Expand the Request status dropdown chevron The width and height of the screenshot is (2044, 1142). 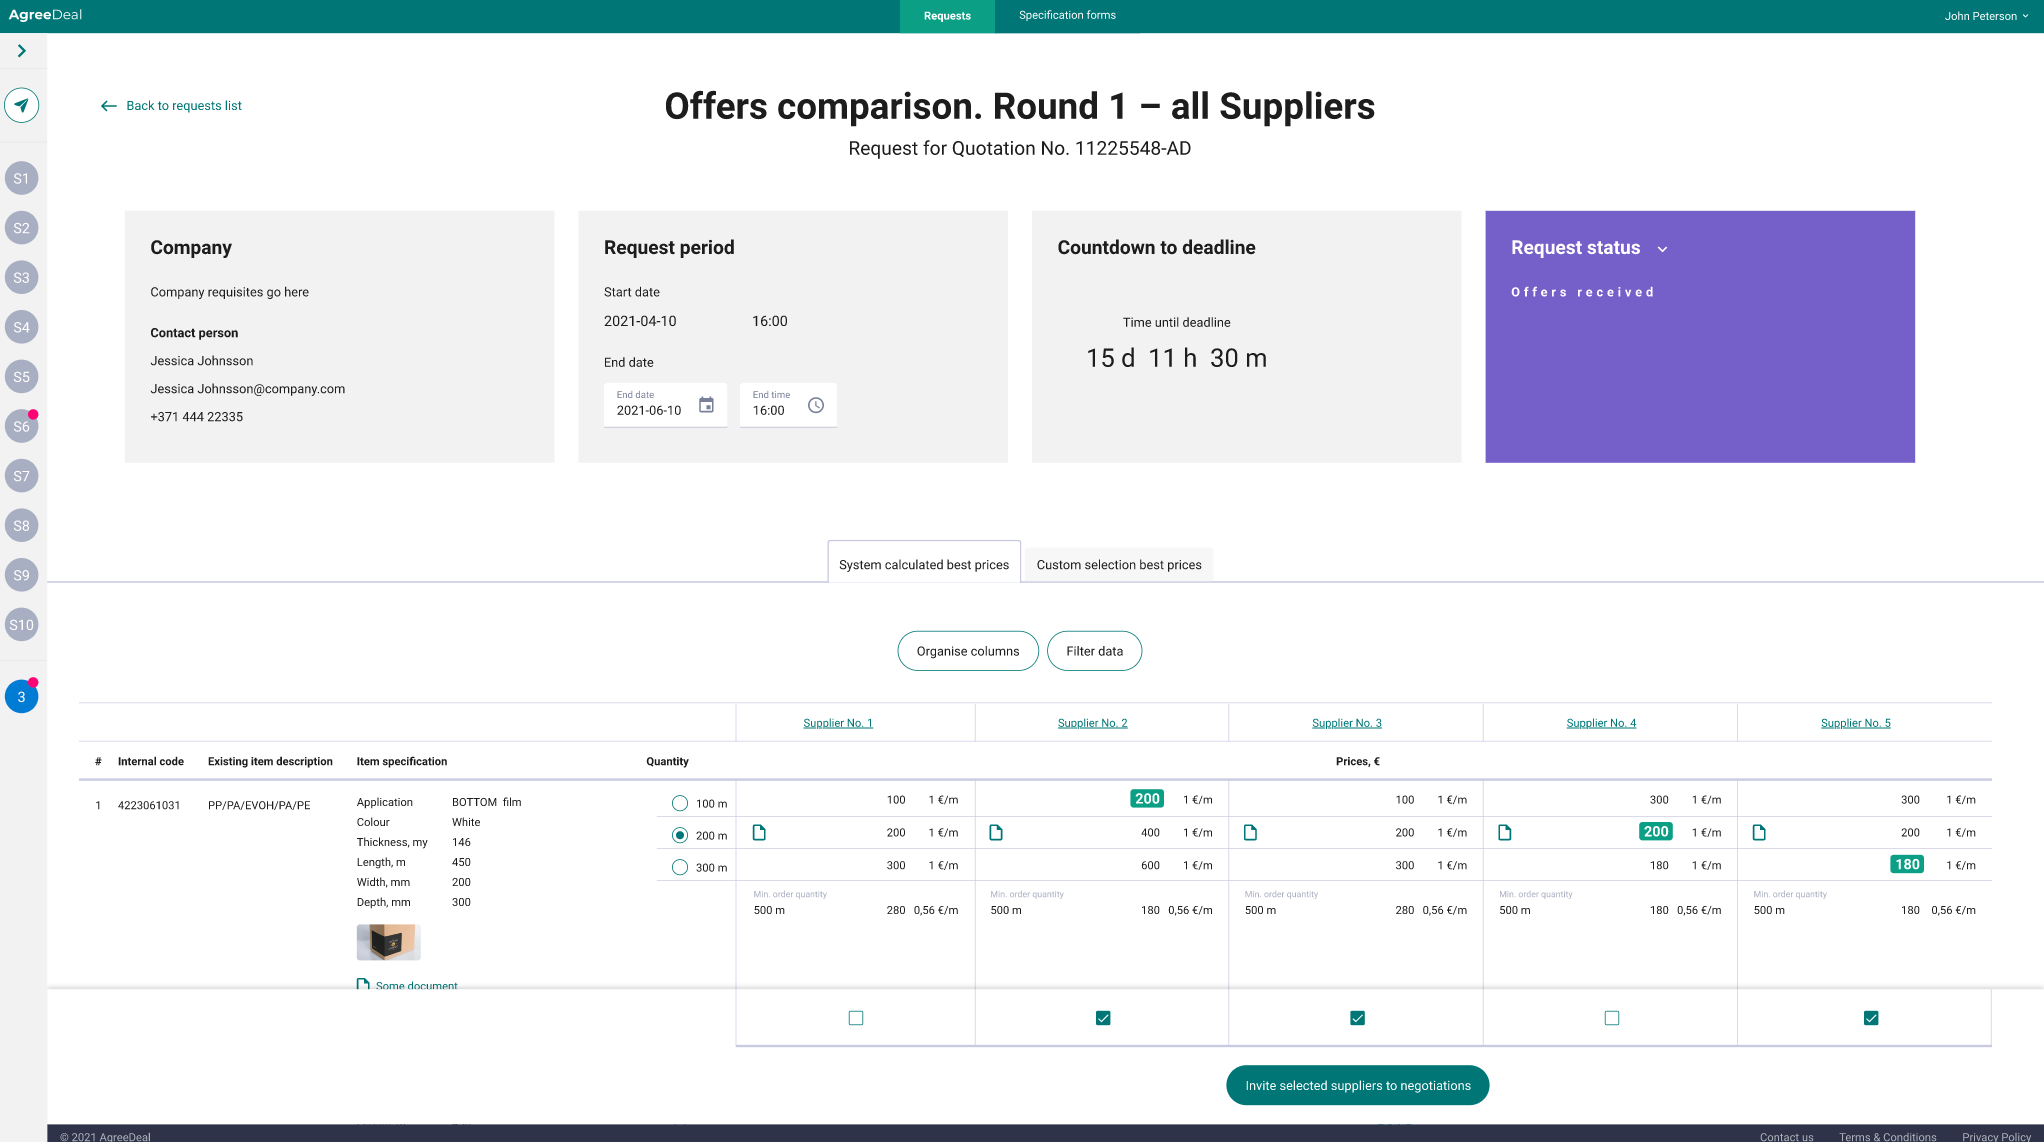tap(1662, 249)
